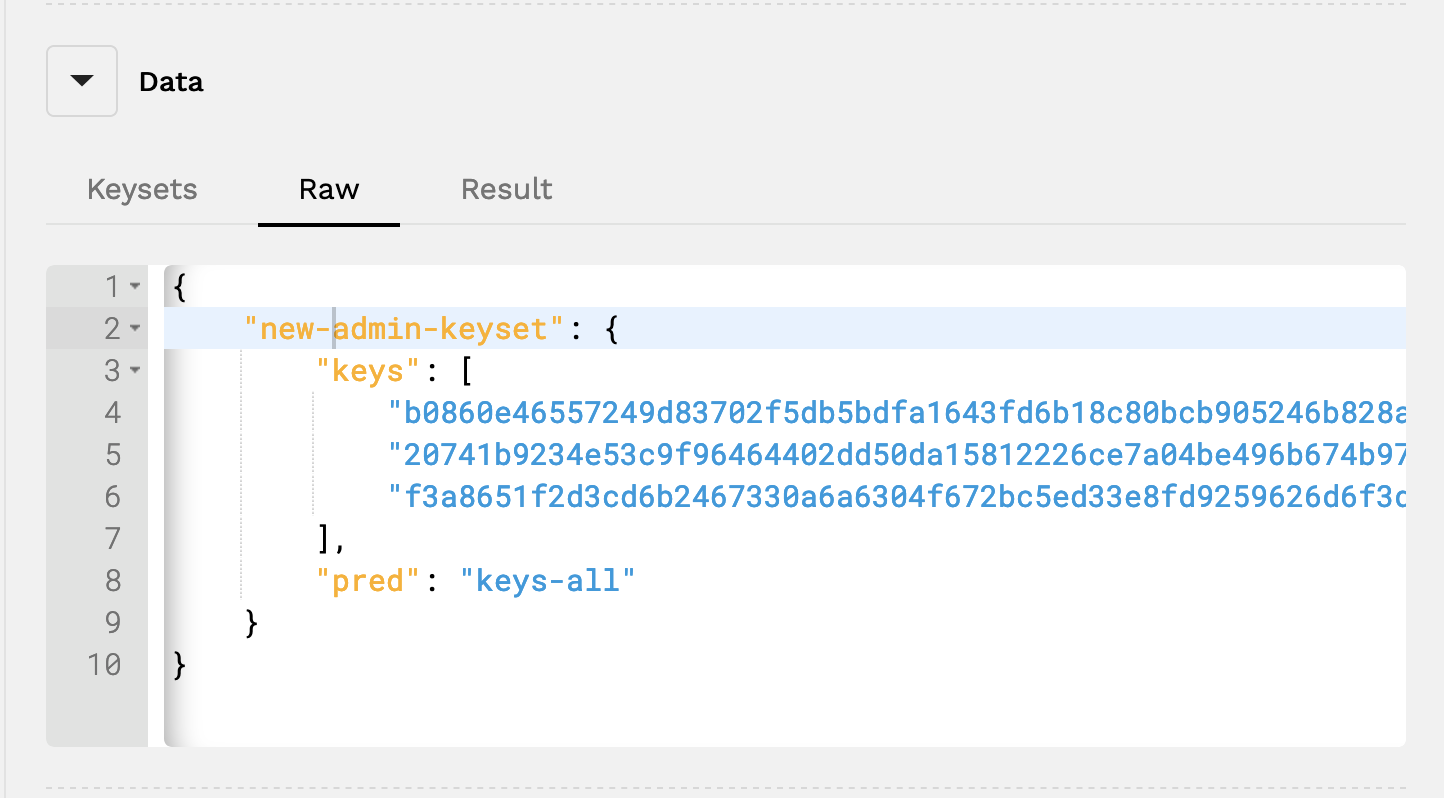Place cursor in "new-admin-keyset" key text
Screen dimensions: 1444x798
pos(404,329)
